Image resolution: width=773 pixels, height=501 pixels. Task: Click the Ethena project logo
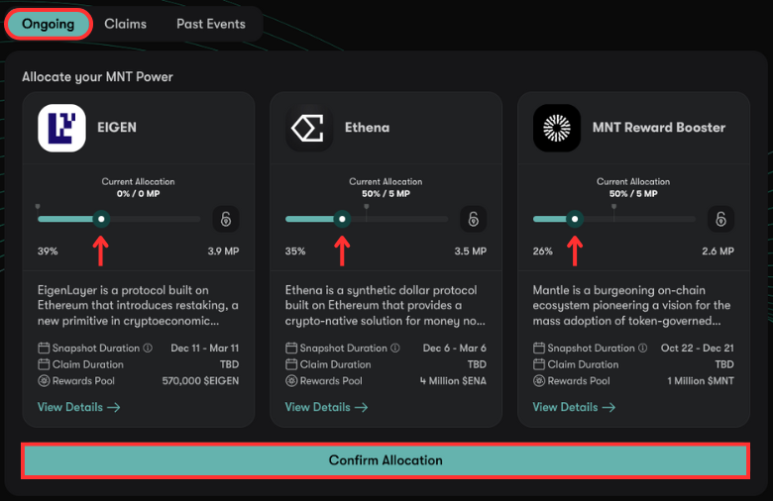click(x=309, y=128)
